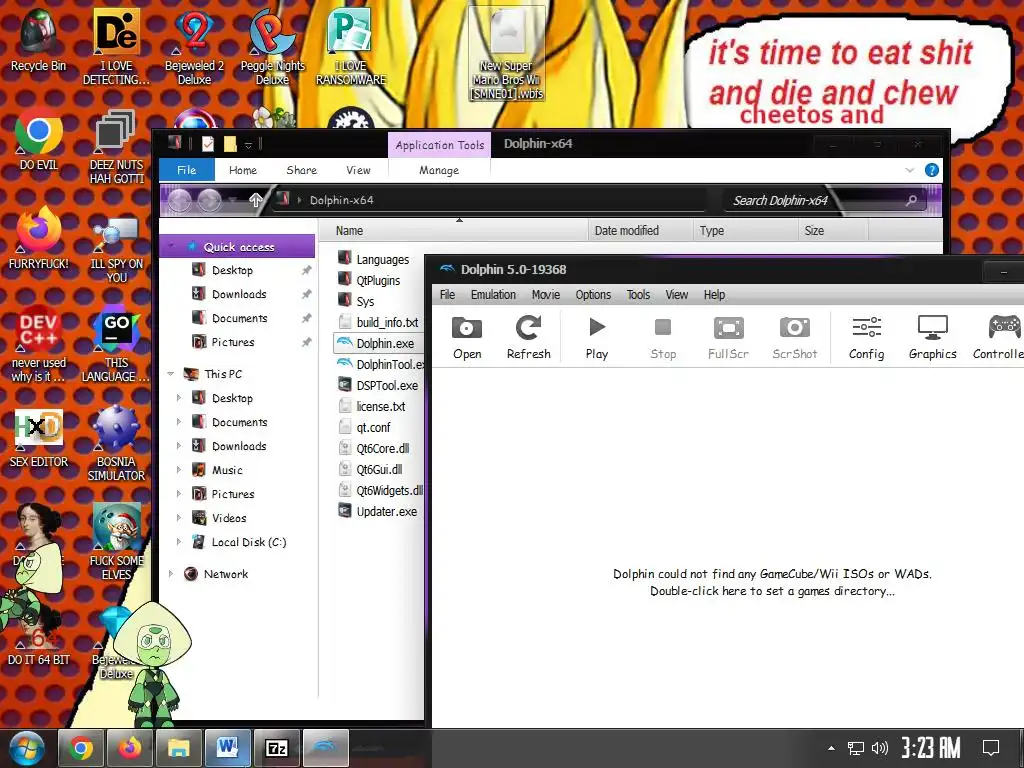Expand Videos under This PC

[178, 517]
